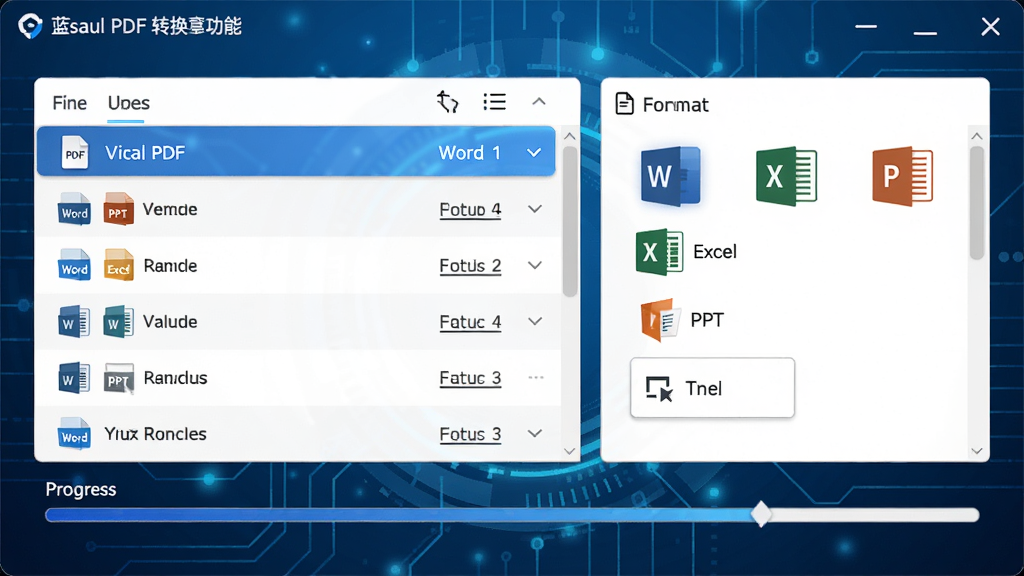Select the Vemde file name

click(170, 209)
